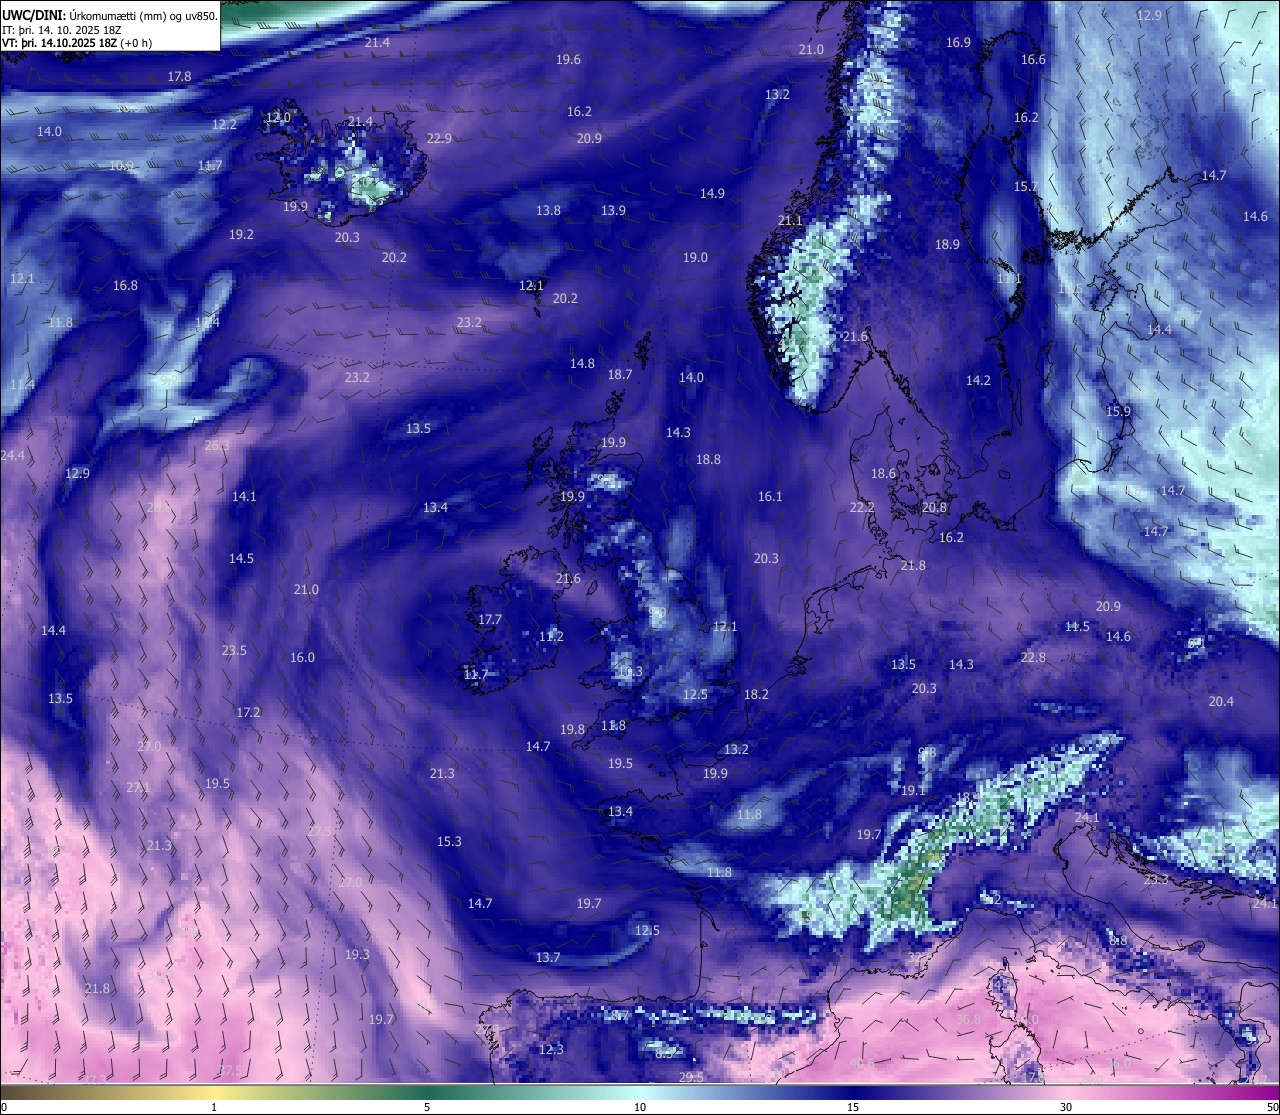Image resolution: width=1280 pixels, height=1115 pixels.
Task: Click the 14.2 value over the Baltic
Action: pos(978,381)
